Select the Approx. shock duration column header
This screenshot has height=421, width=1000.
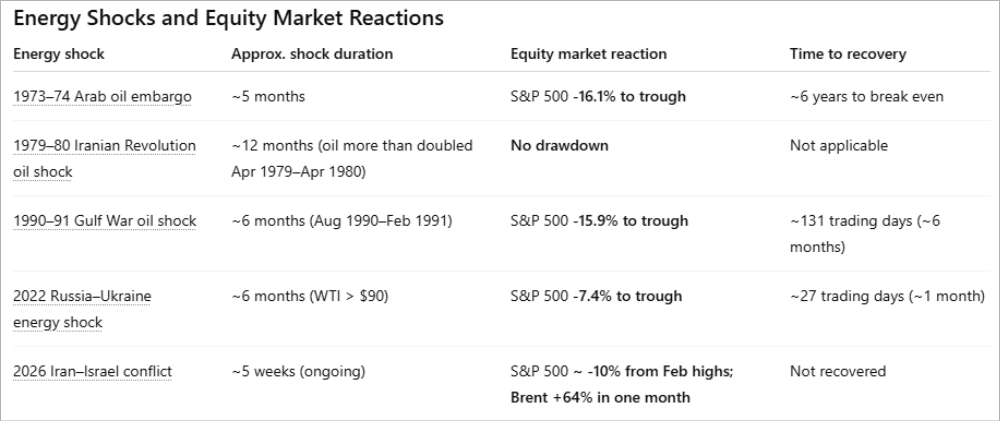pos(312,54)
